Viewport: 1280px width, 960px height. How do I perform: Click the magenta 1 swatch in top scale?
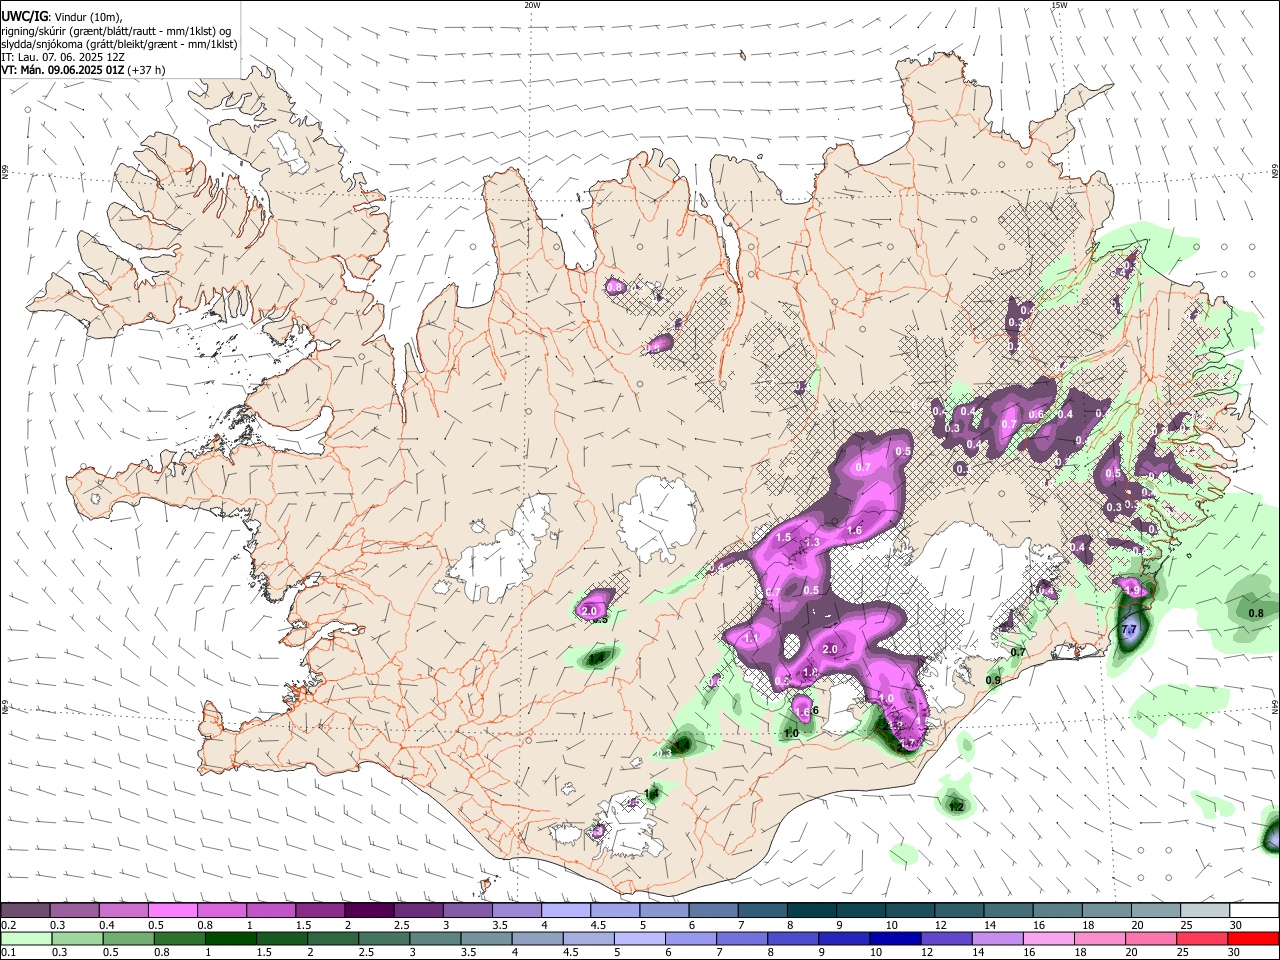pos(270,911)
